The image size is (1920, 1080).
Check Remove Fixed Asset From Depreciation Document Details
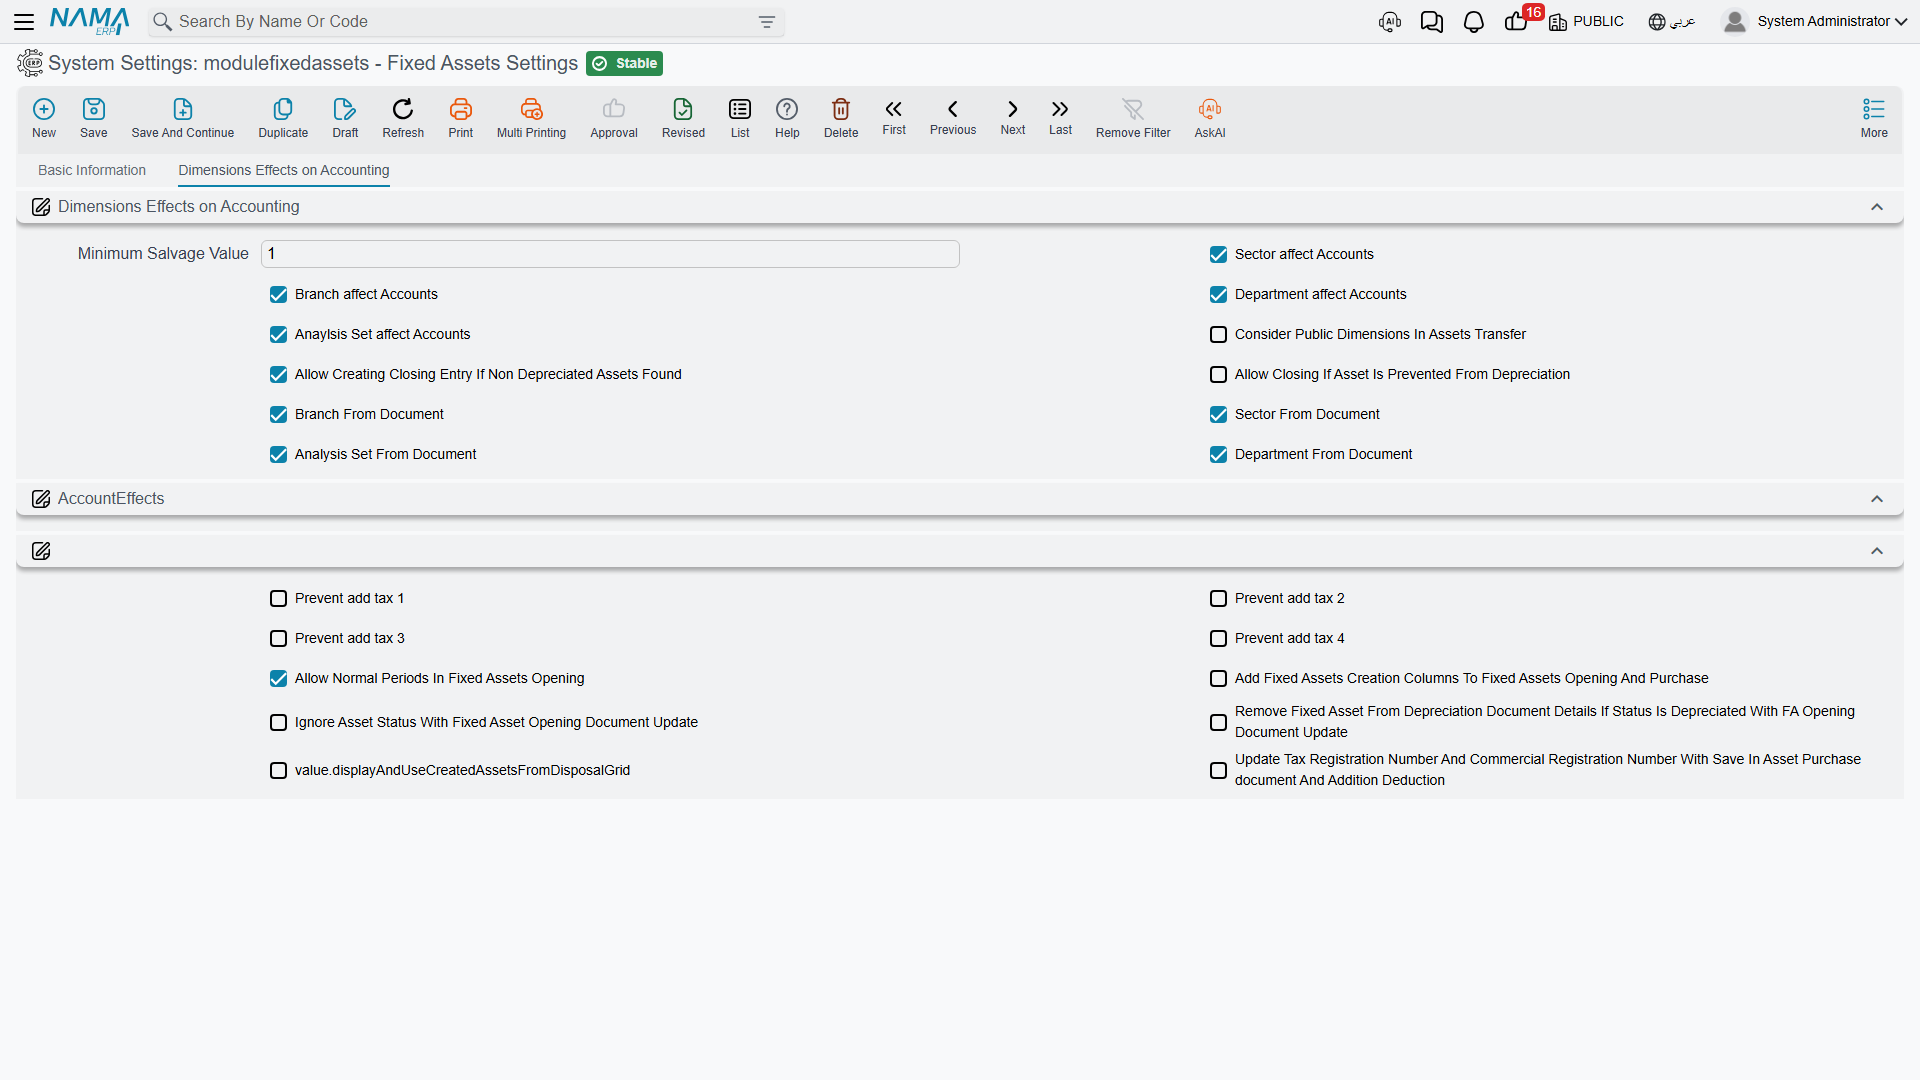click(x=1218, y=723)
